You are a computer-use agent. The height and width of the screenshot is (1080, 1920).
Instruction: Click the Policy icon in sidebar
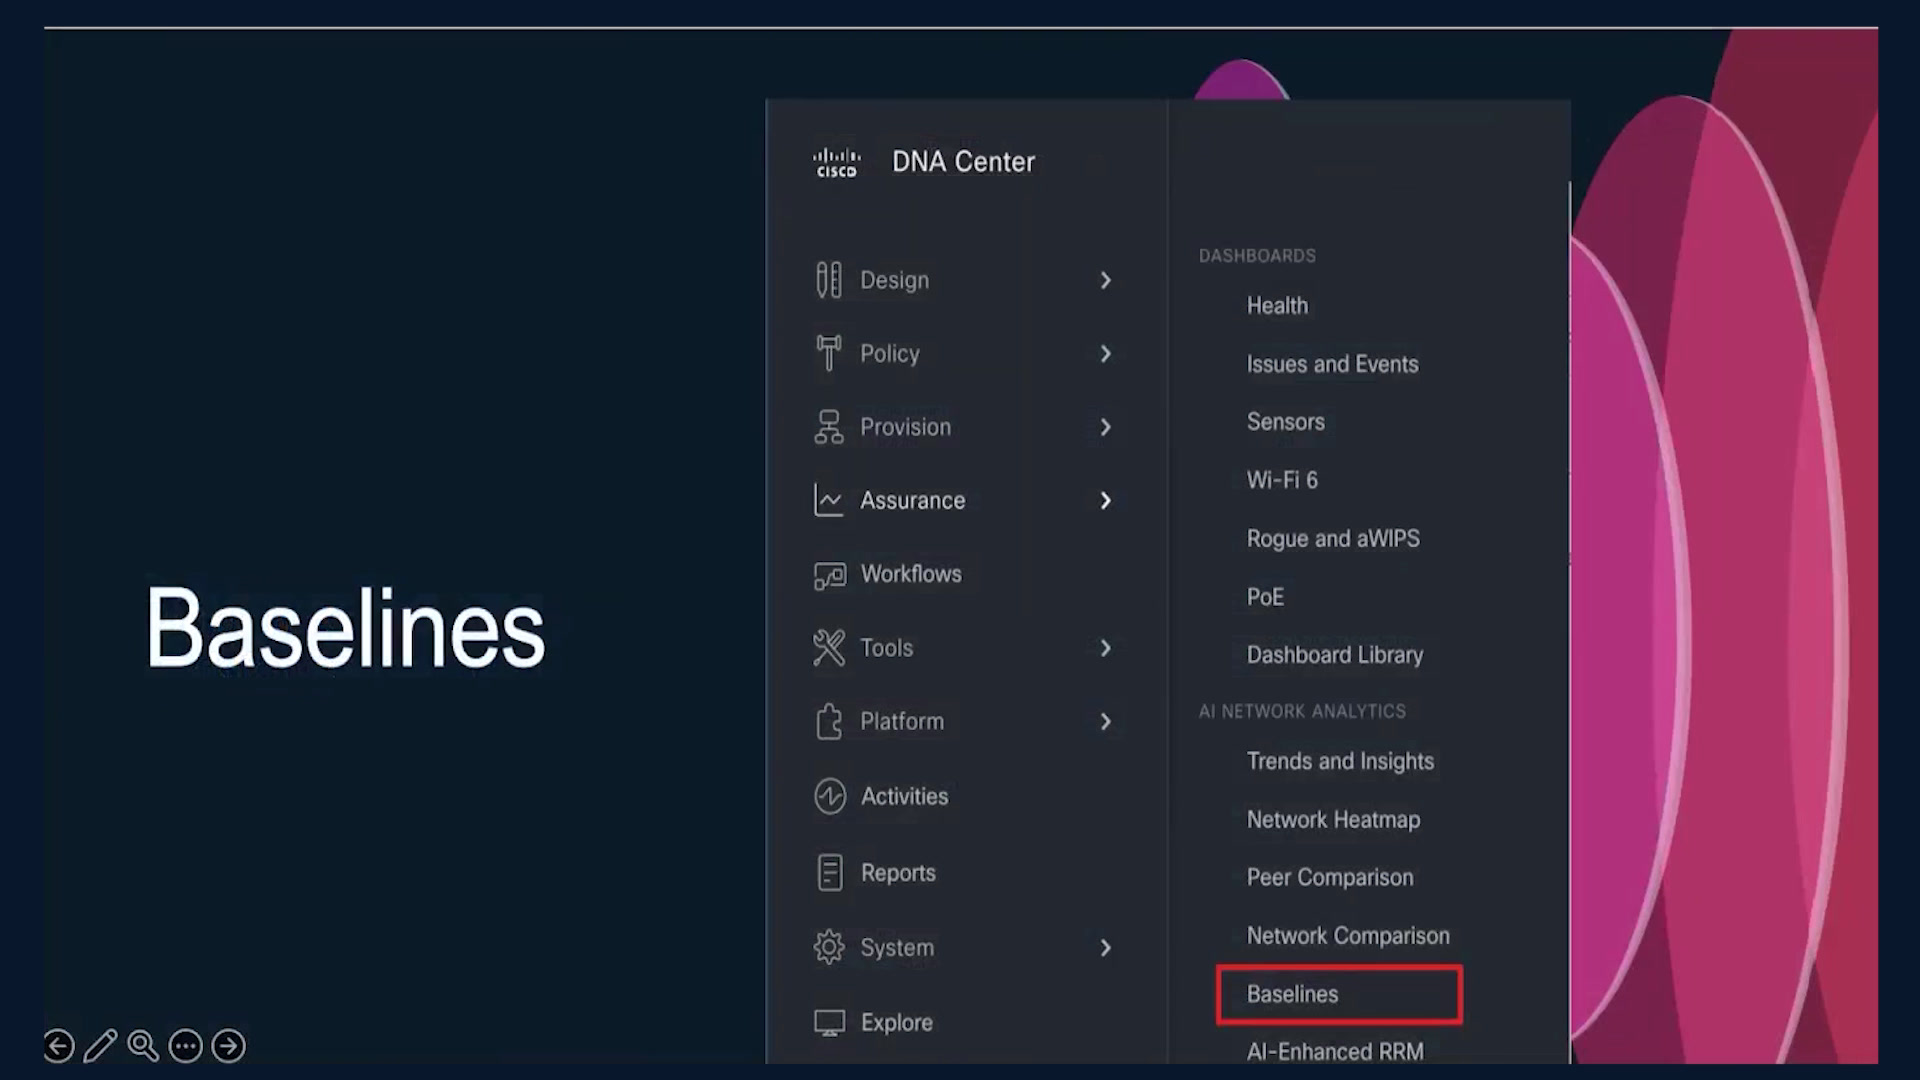pos(828,353)
